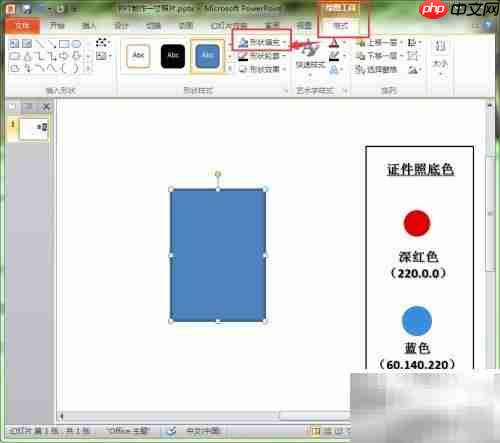Viewport: 500px width, 443px height.
Task: Click the red circle color sample
Action: [417, 223]
